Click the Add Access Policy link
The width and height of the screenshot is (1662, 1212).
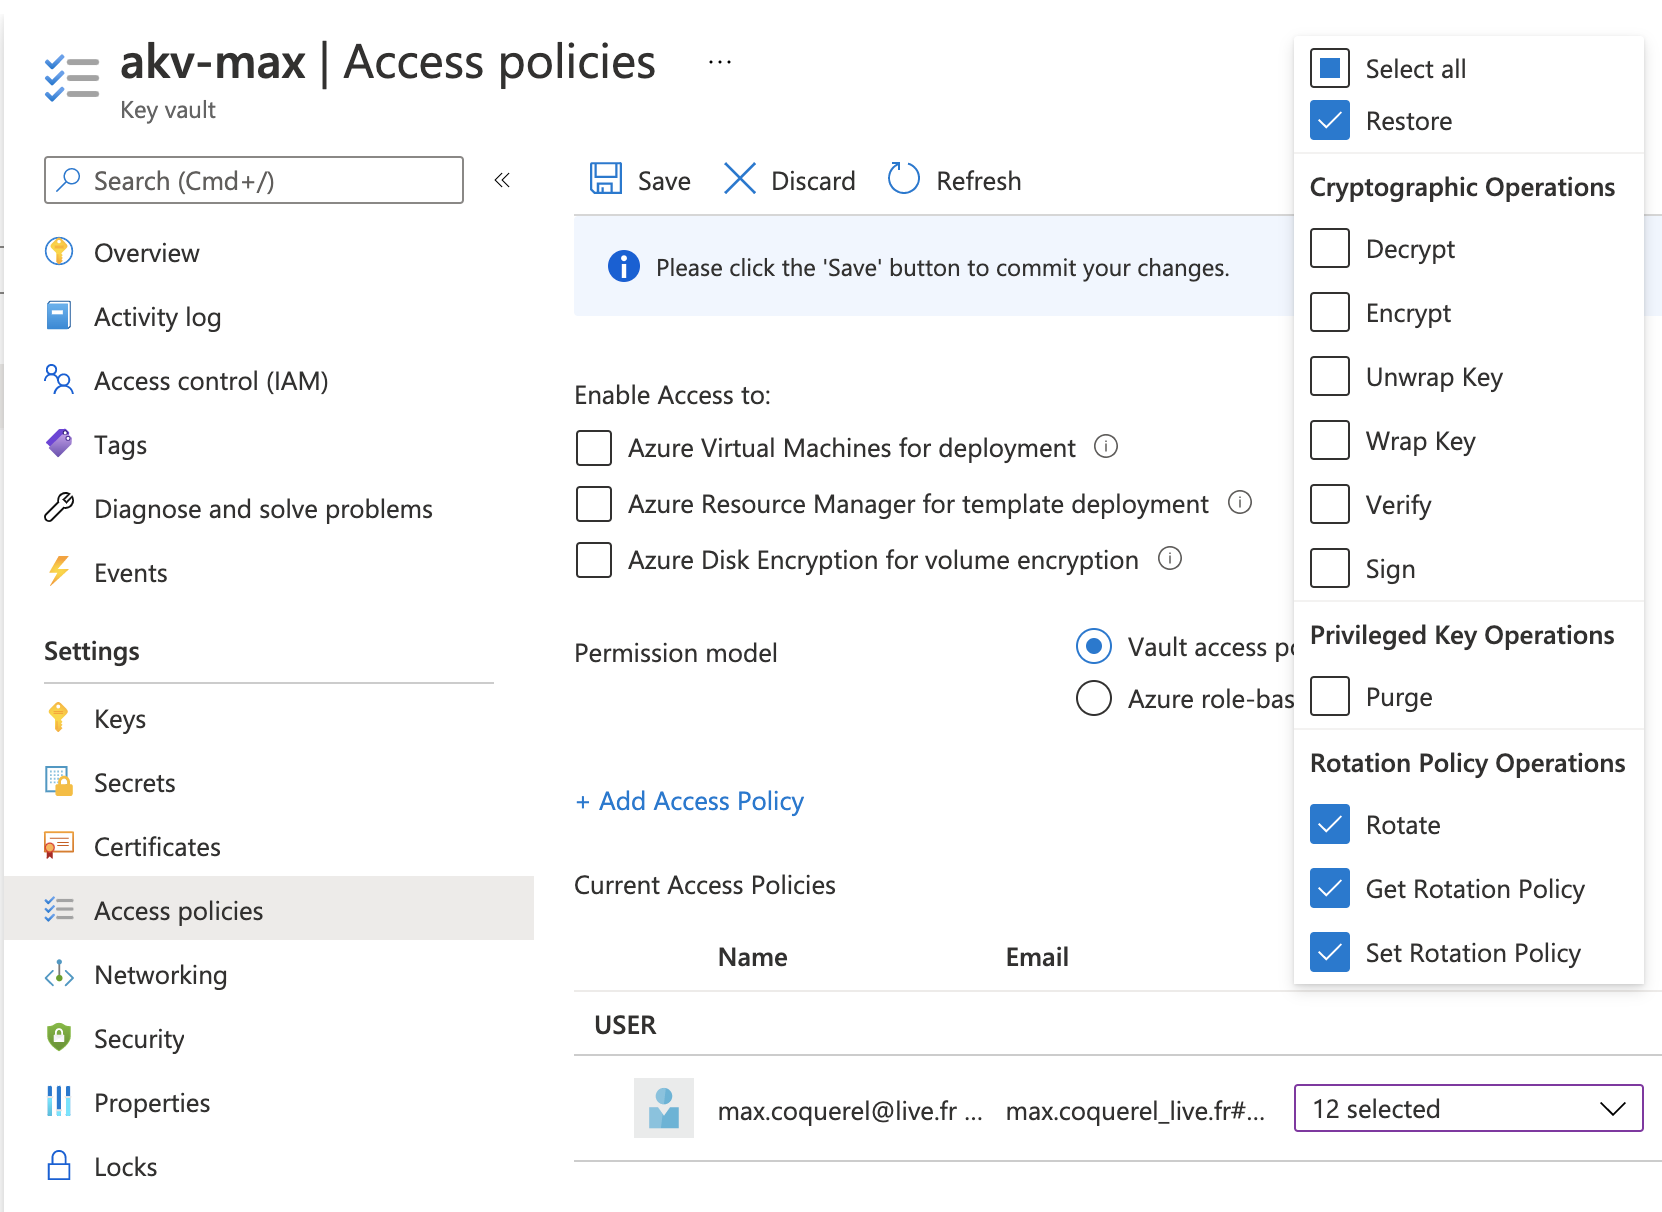(x=688, y=800)
